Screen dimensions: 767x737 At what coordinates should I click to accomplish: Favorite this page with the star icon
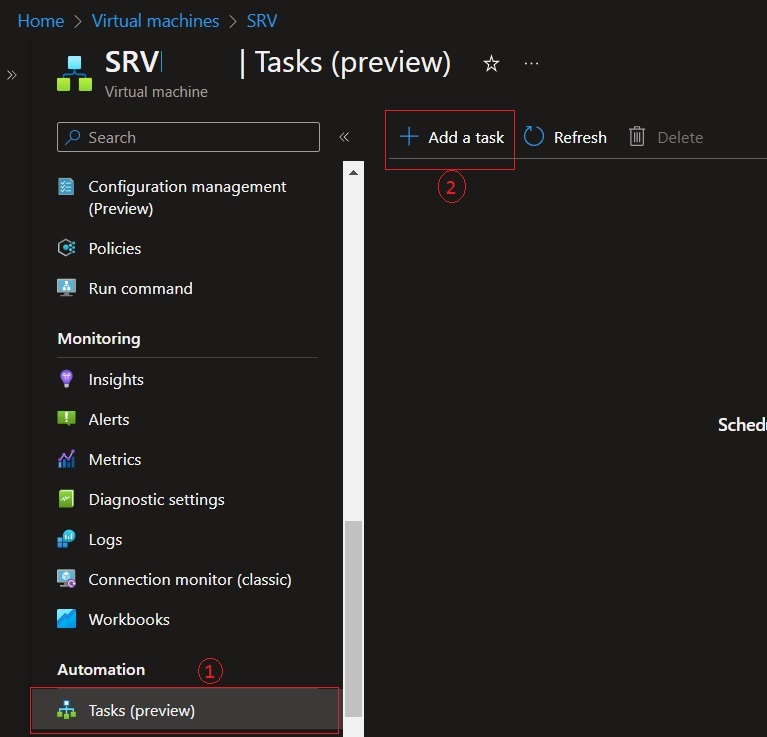coord(491,64)
